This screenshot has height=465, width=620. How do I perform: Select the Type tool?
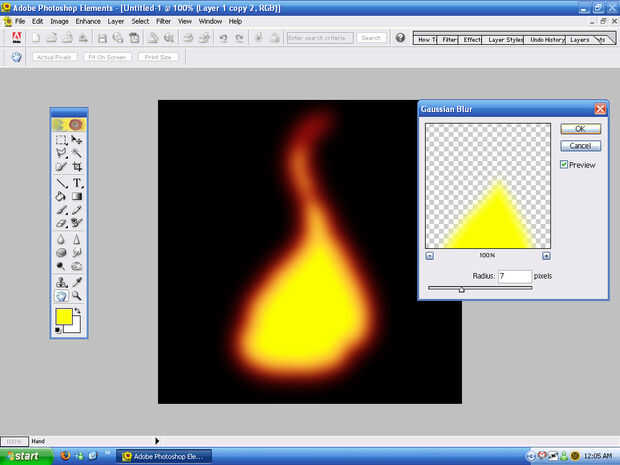coord(76,183)
